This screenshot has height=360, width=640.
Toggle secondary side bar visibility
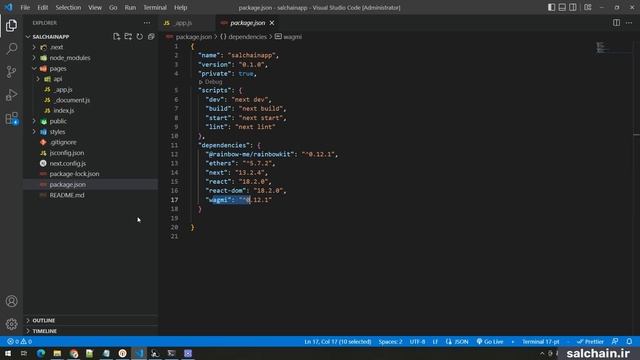point(573,7)
